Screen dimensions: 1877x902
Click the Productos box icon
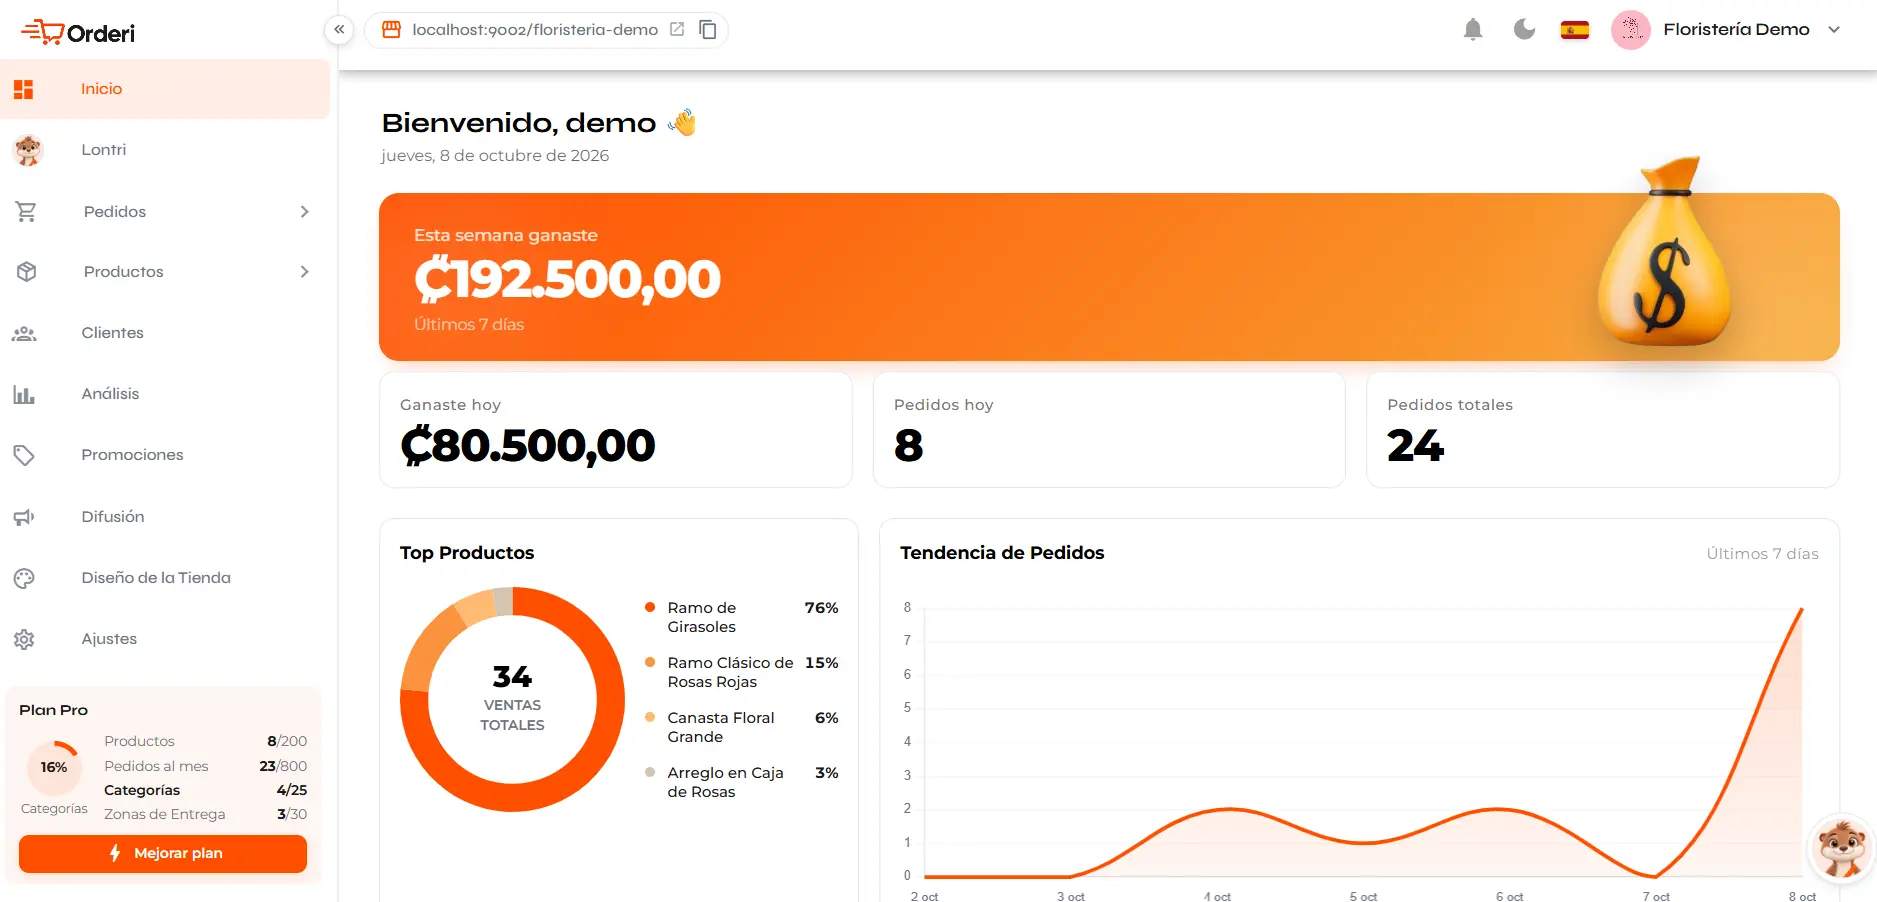pyautogui.click(x=27, y=272)
